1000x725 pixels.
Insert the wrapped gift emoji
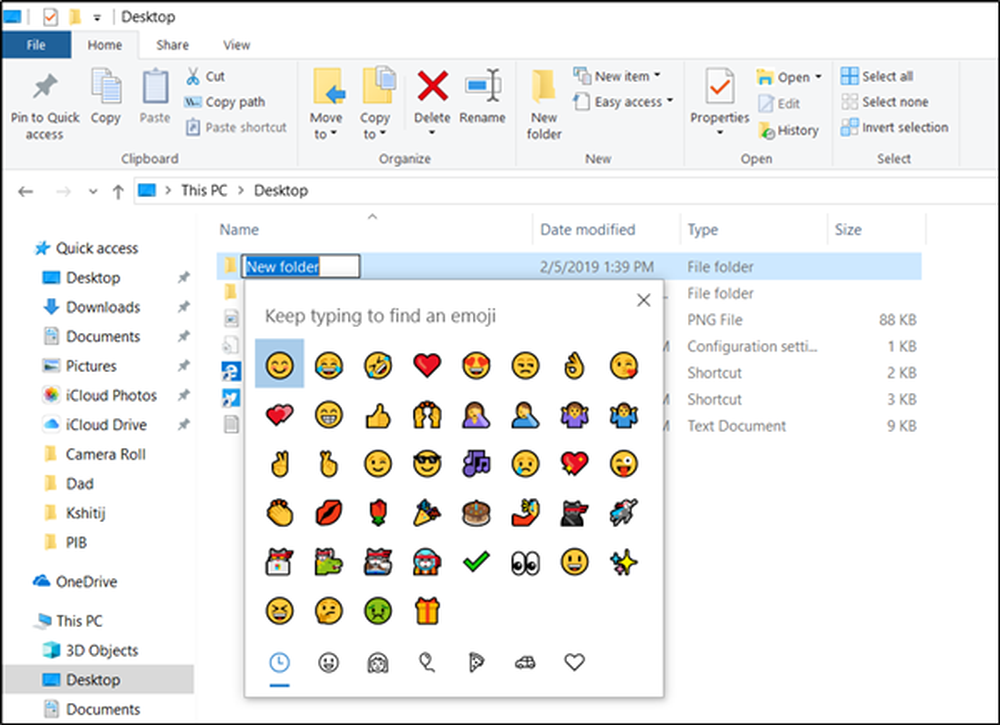427,610
